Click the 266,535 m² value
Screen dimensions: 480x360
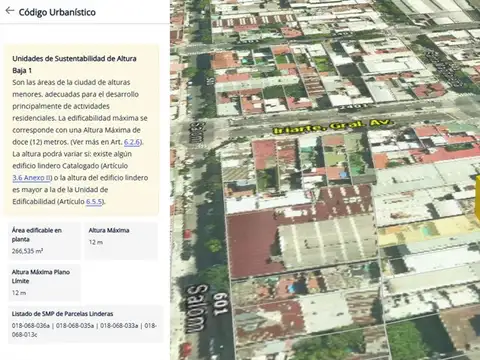pyautogui.click(x=27, y=251)
